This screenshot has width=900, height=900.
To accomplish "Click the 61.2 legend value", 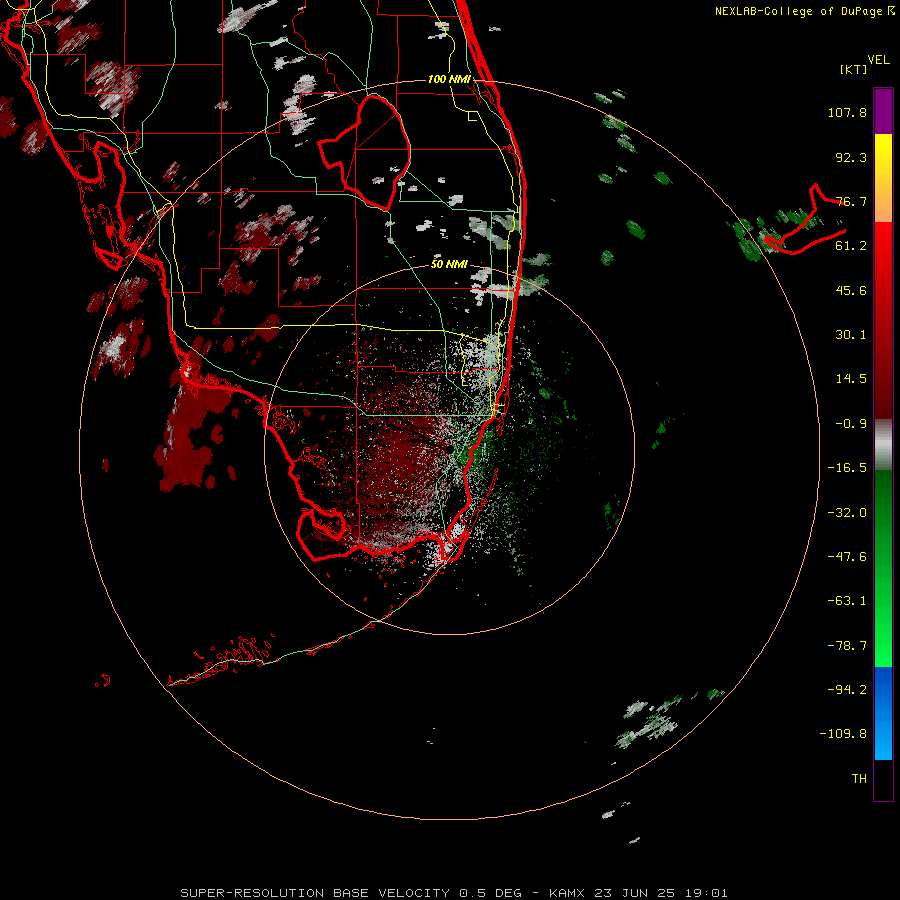I will 851,246.
